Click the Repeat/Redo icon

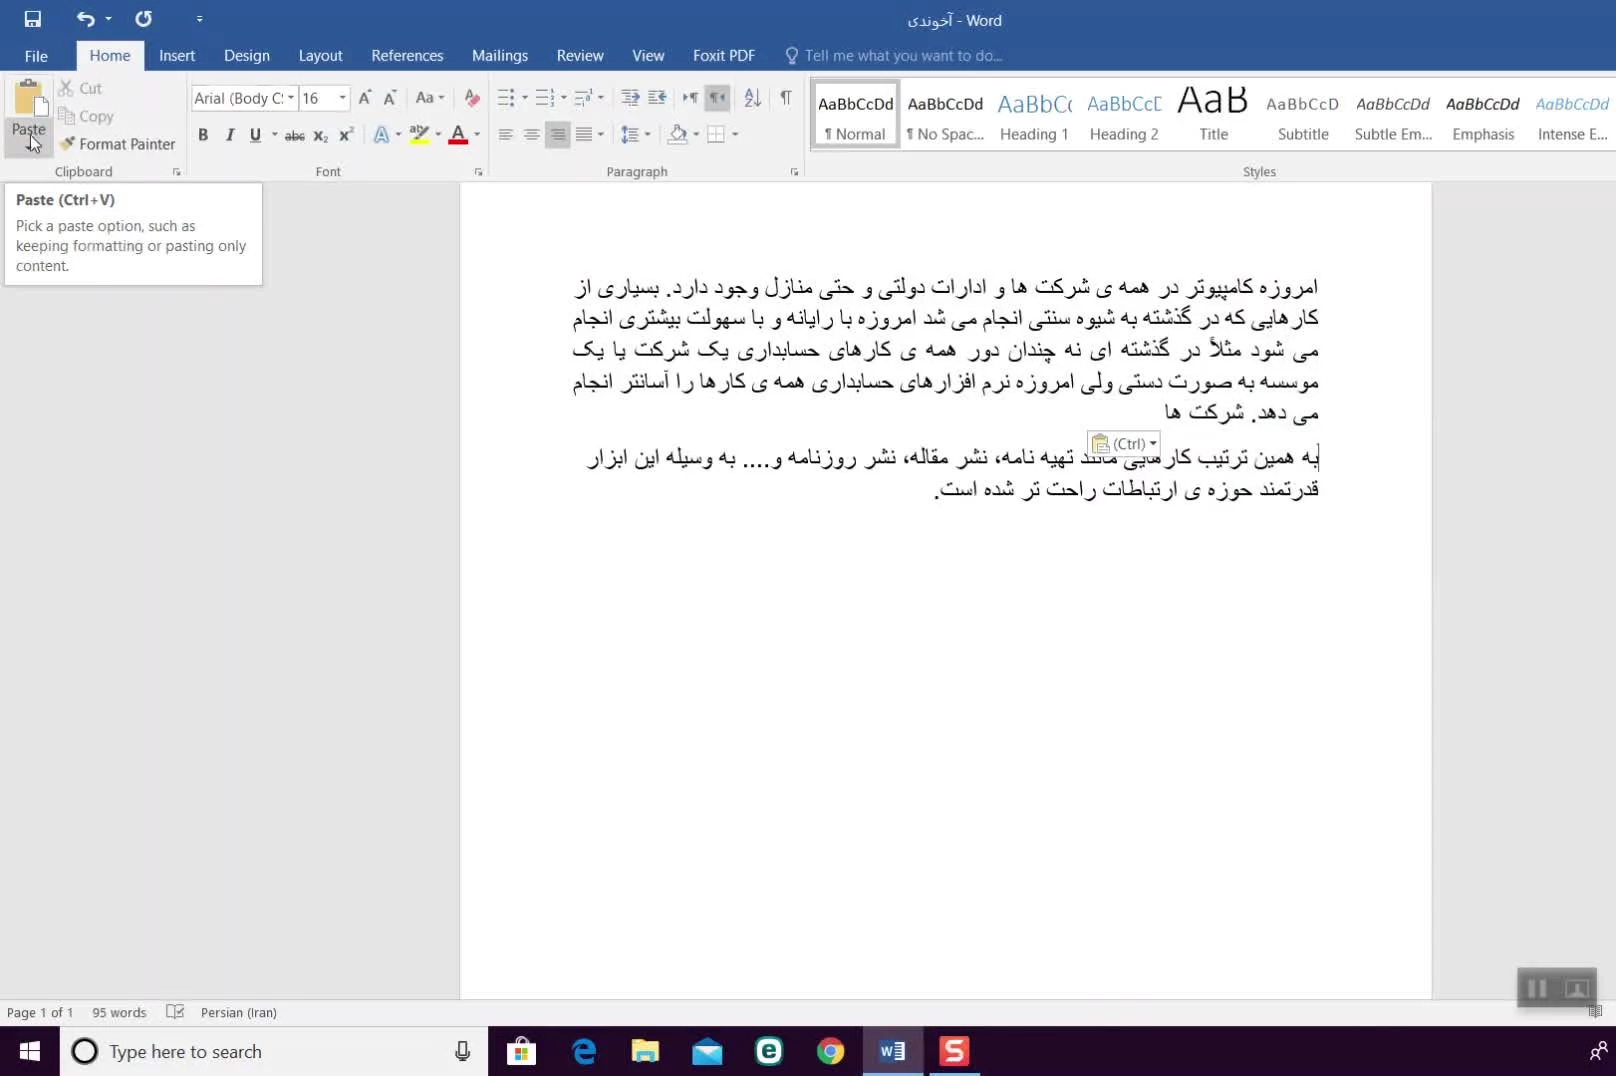click(144, 19)
